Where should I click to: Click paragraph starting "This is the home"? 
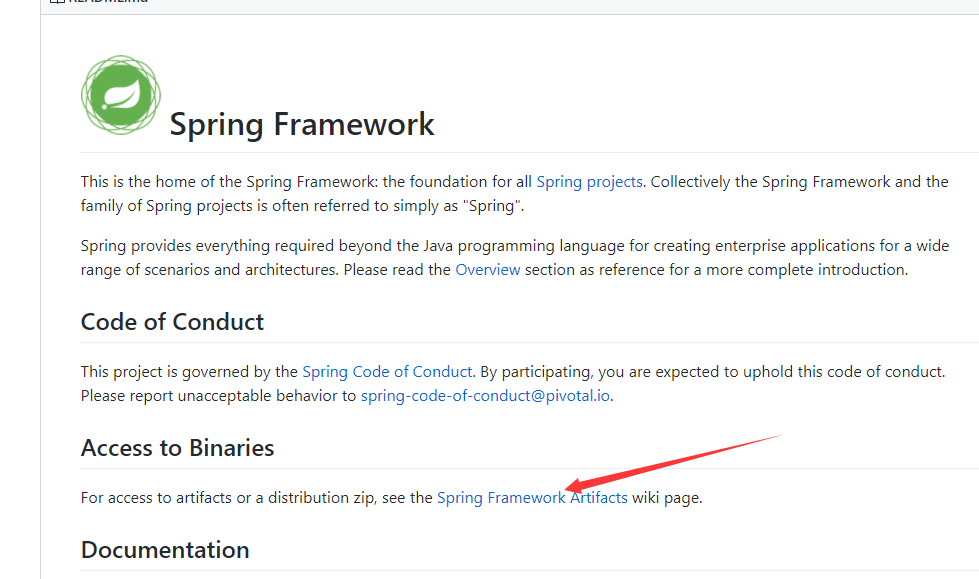(x=300, y=182)
